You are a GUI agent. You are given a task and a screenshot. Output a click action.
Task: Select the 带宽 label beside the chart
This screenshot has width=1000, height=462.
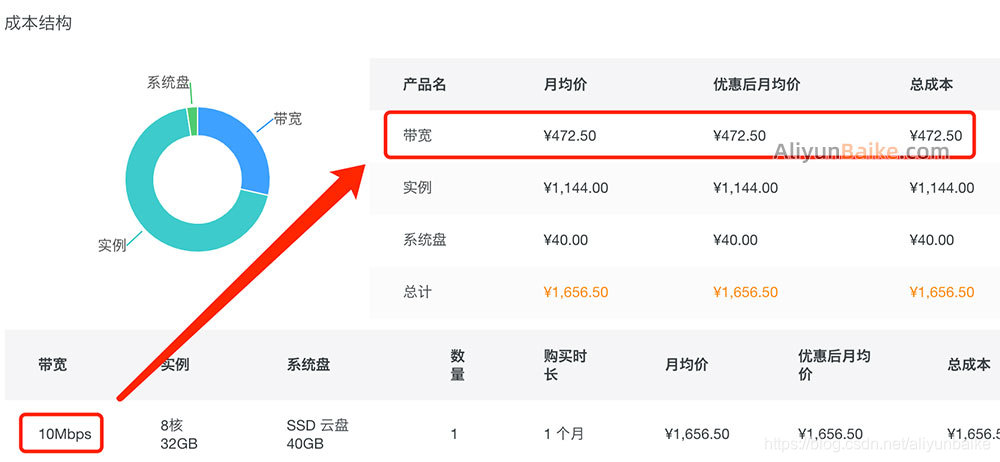(288, 119)
